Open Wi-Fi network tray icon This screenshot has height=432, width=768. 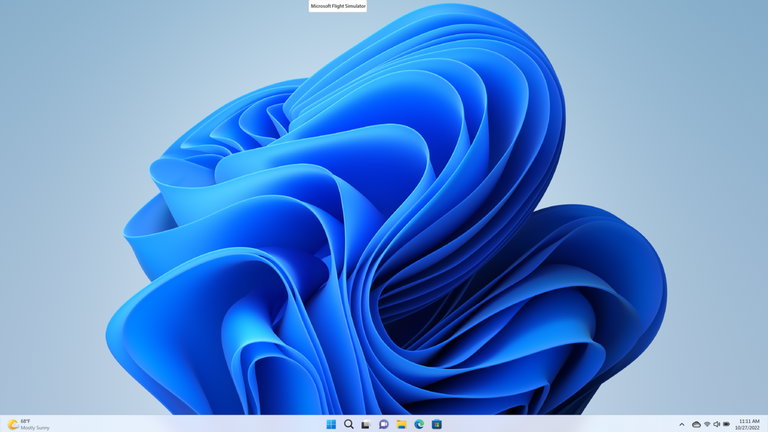[x=707, y=424]
